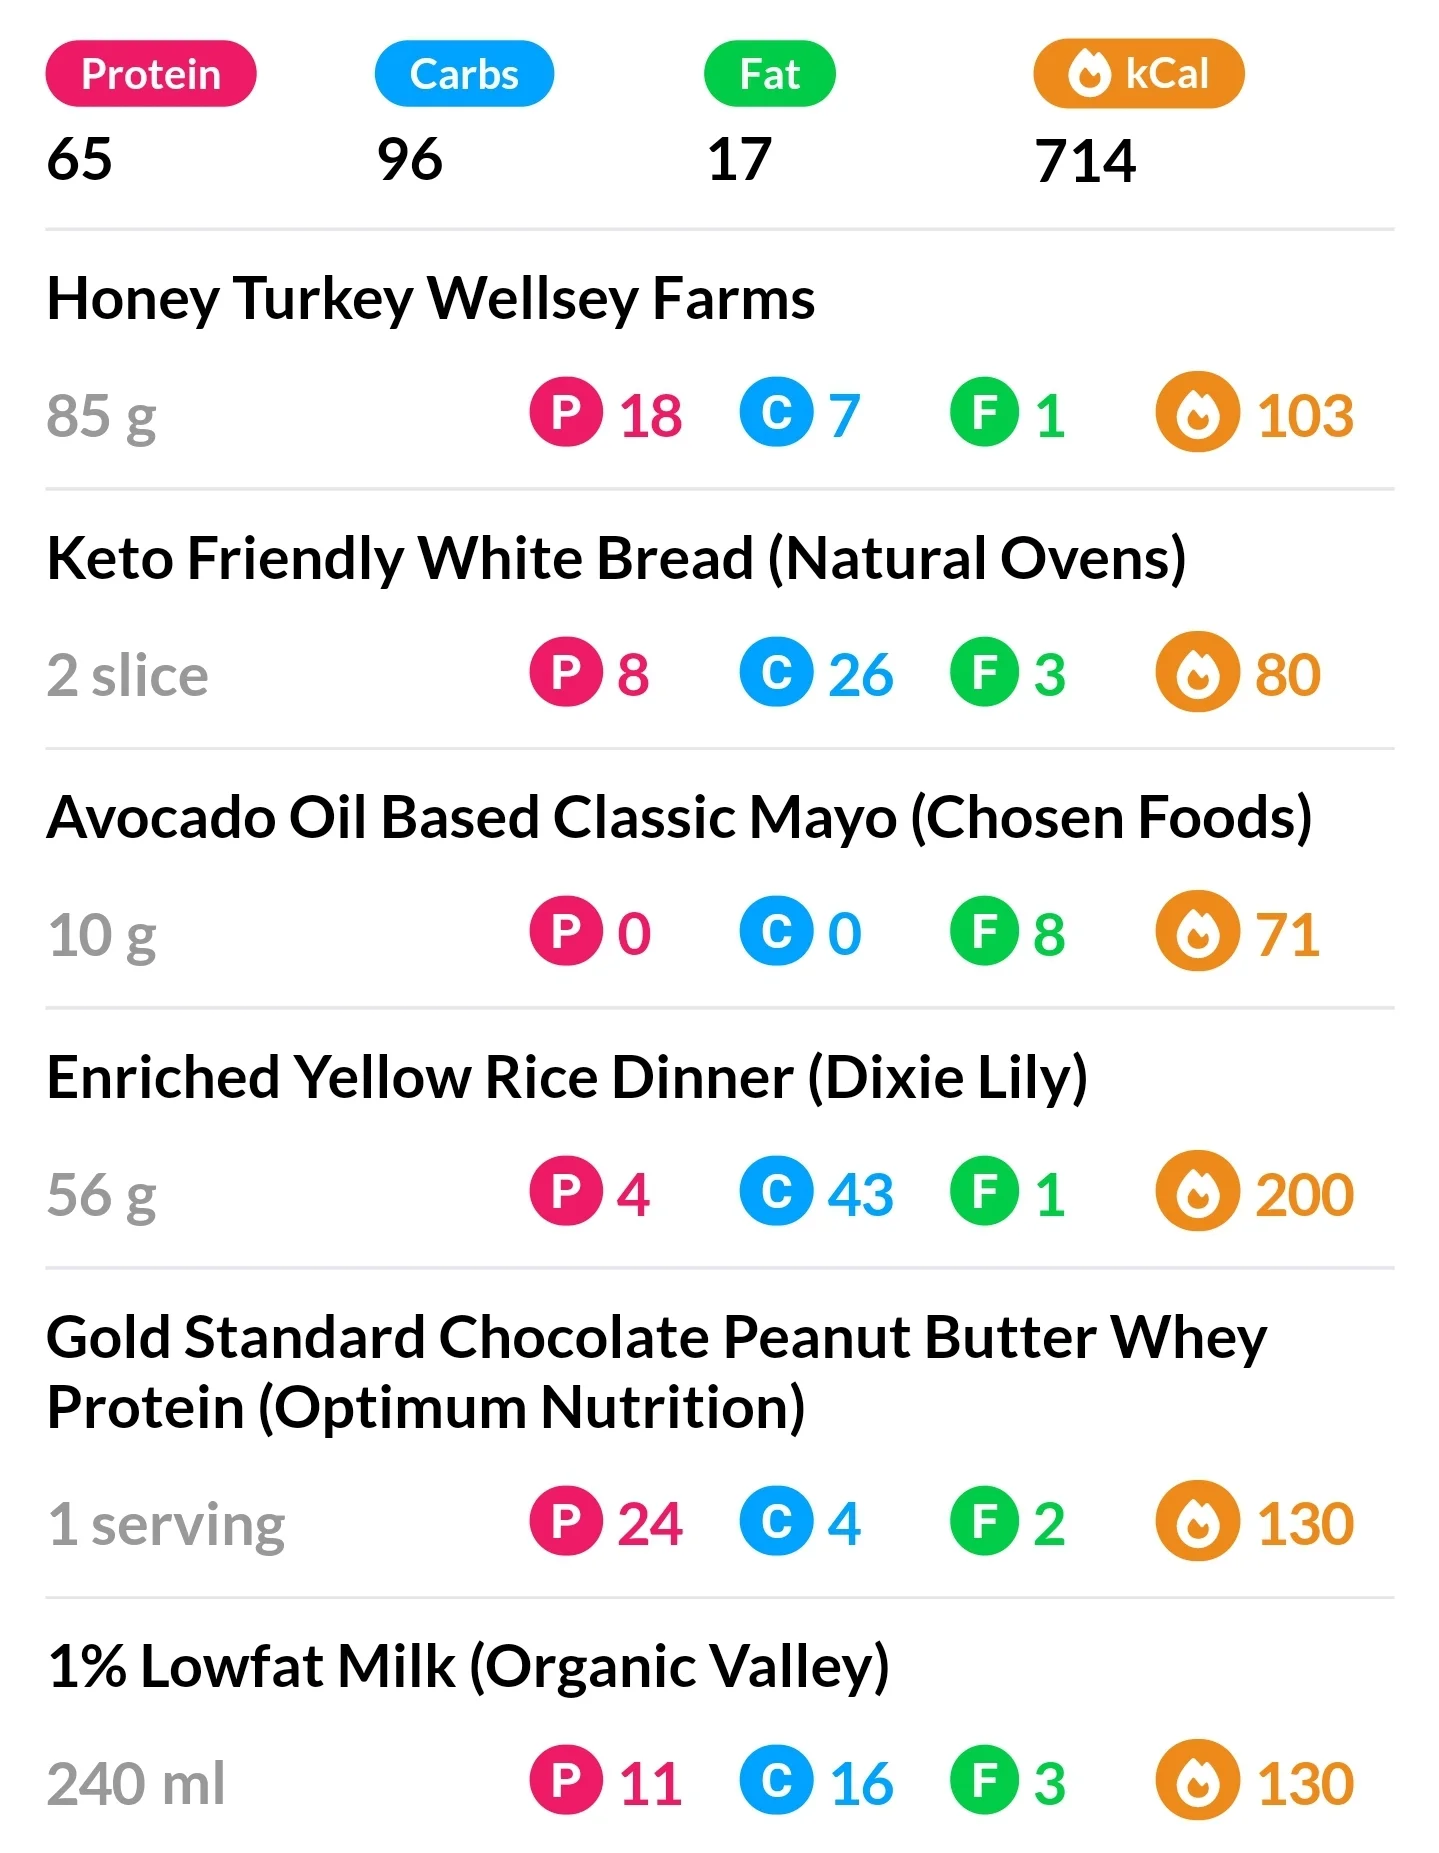Click the 714 total kCal value
The height and width of the screenshot is (1853, 1439).
1085,161
